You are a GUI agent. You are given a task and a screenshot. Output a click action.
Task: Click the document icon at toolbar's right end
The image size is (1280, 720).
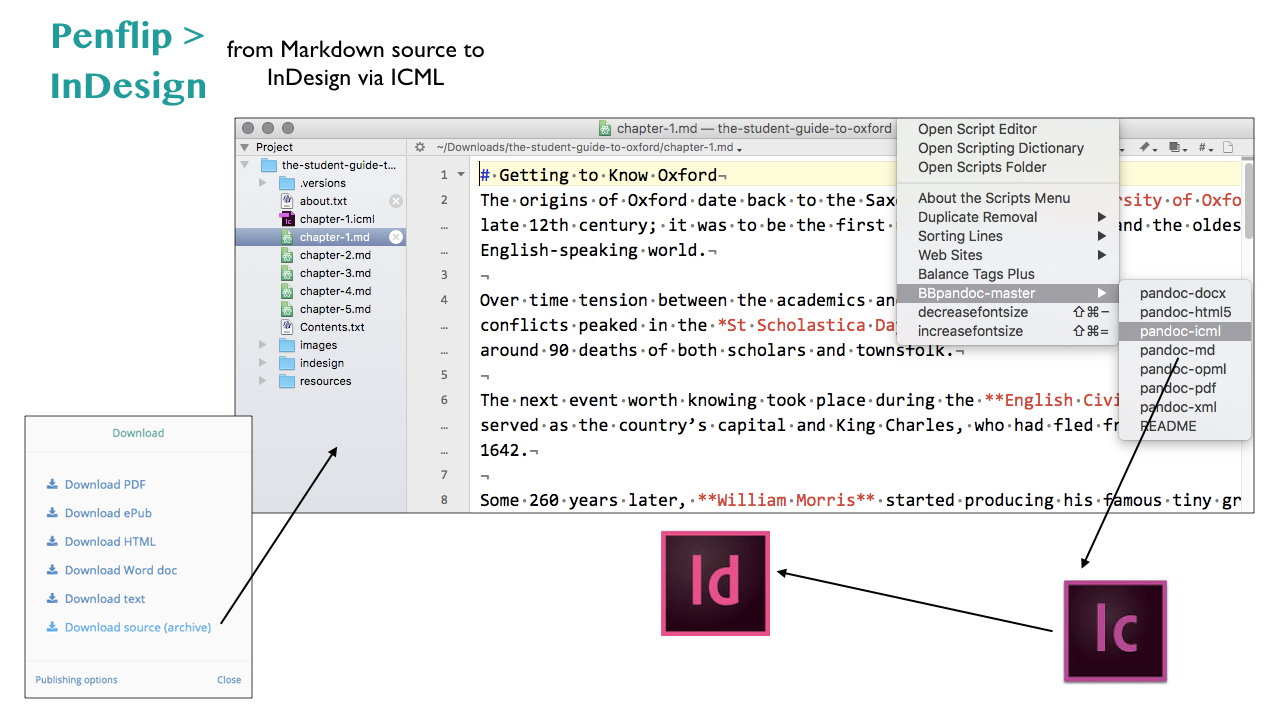pos(1229,147)
